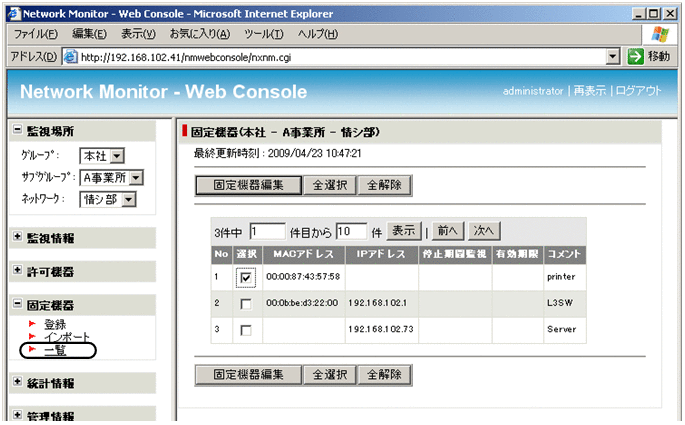685x425 pixels.
Task: Open the ツール(T) menu
Action: pyautogui.click(x=264, y=34)
